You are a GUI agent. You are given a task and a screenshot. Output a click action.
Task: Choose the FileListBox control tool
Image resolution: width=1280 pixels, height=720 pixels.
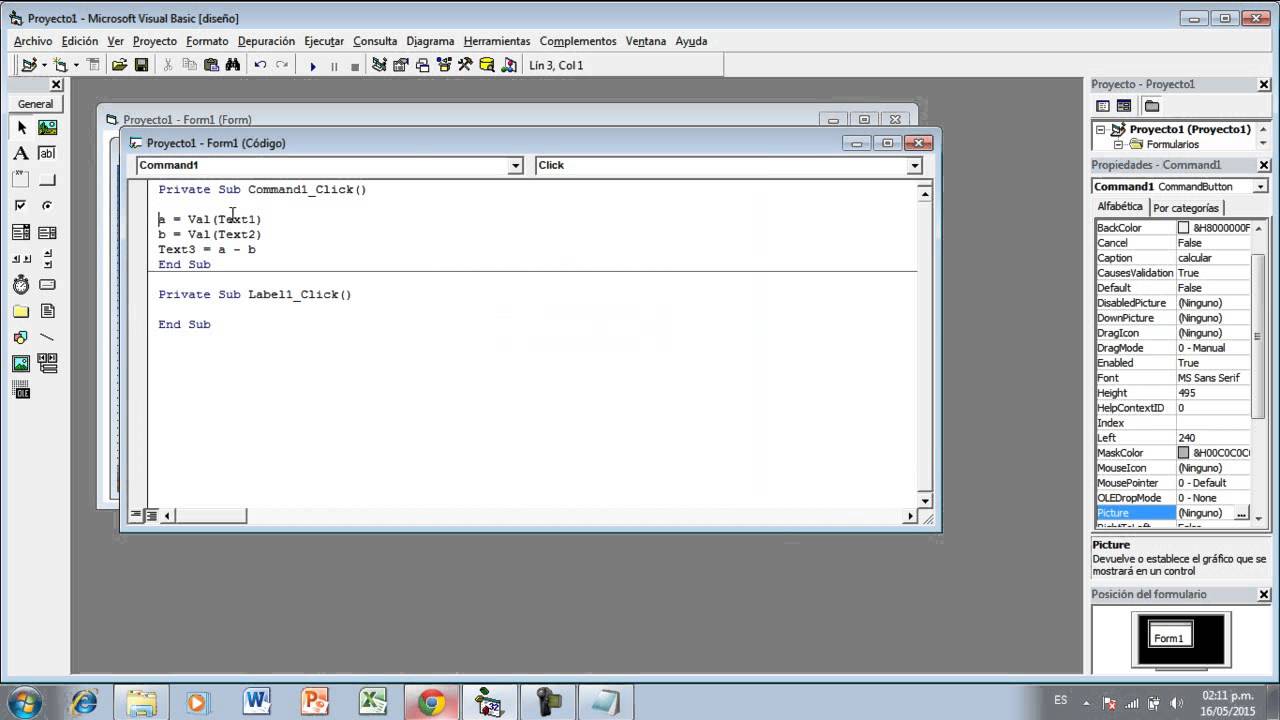pyautogui.click(x=47, y=311)
